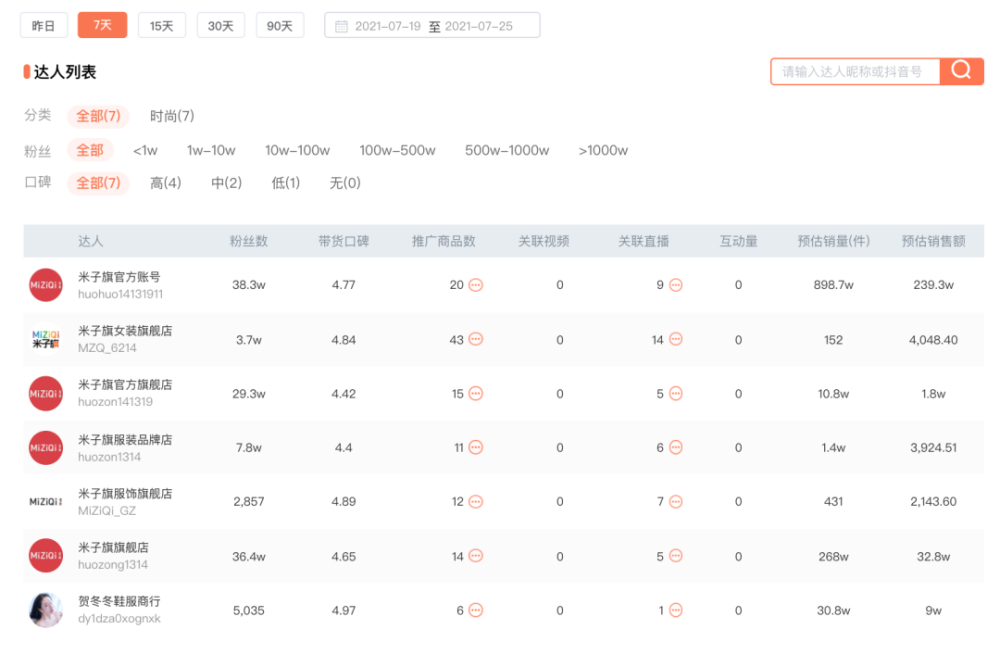Focus the influencer nickname search field

854,72
